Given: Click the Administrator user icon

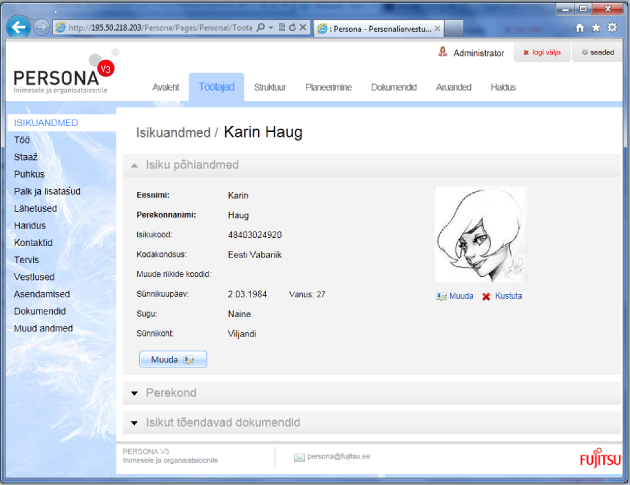Looking at the screenshot, I should point(442,52).
